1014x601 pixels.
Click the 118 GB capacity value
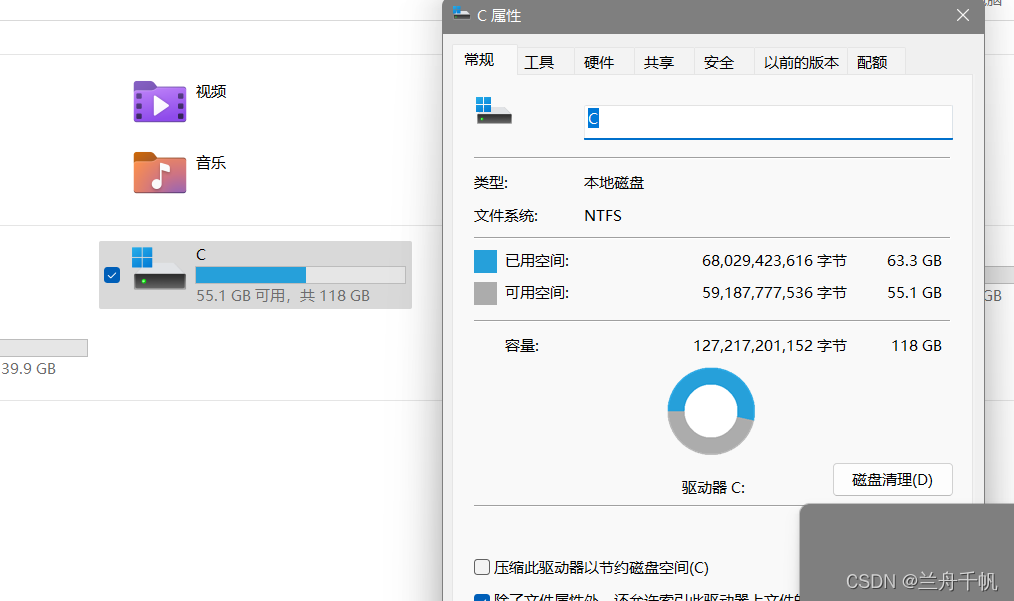tap(916, 345)
